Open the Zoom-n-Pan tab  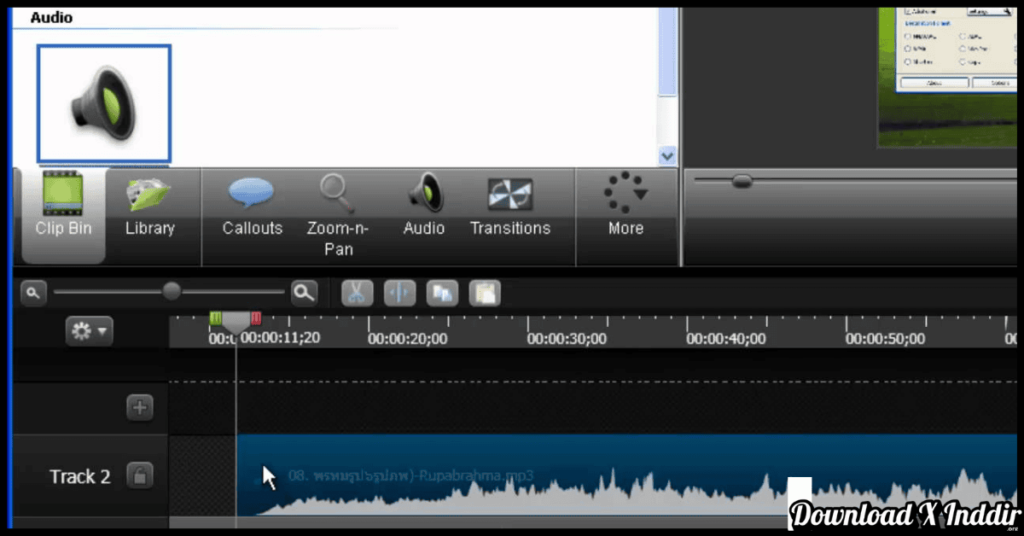[x=338, y=215]
